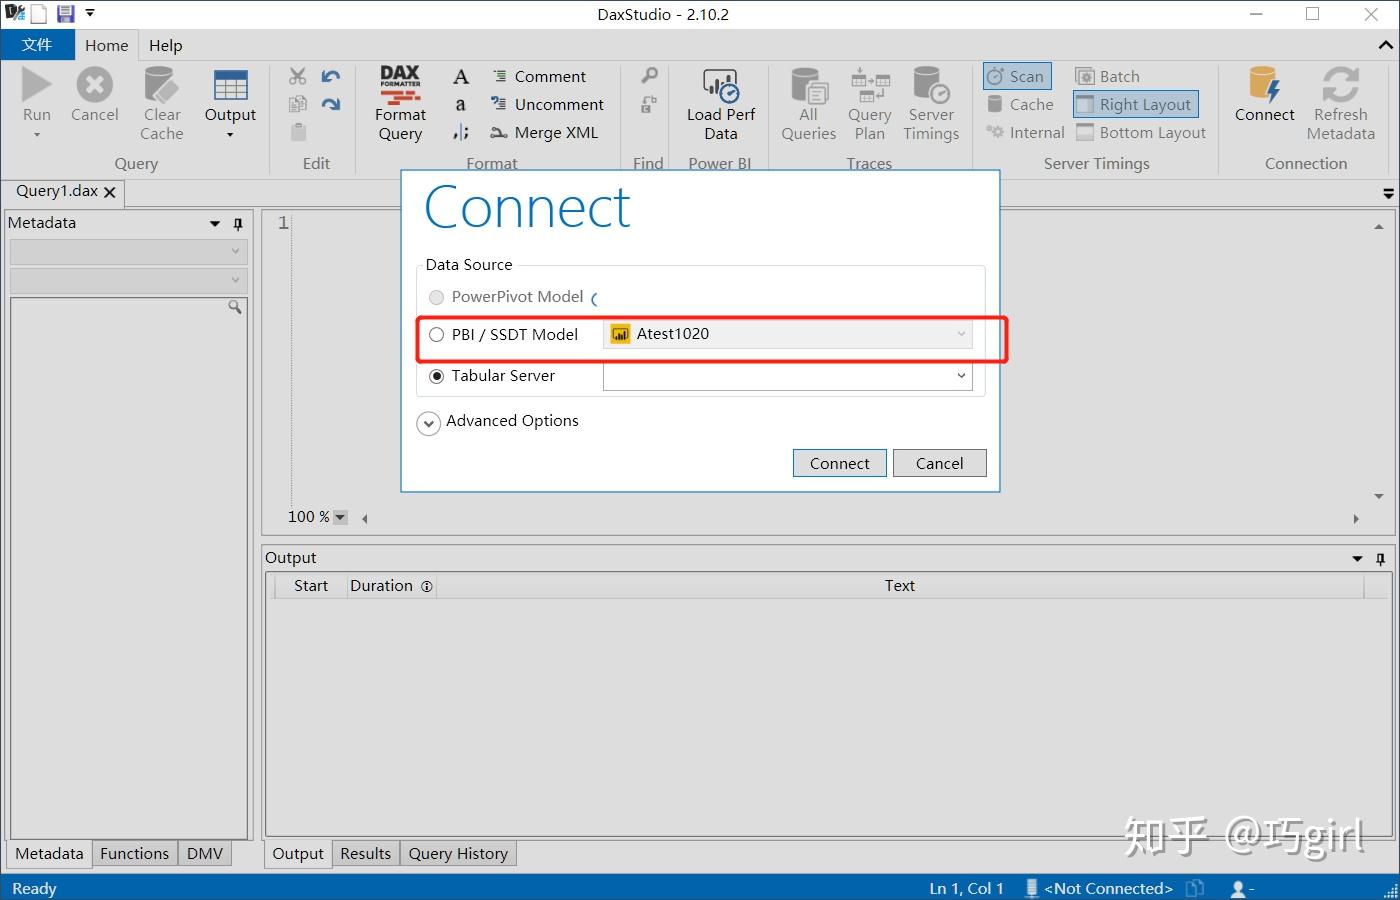This screenshot has width=1400, height=900.
Task: Open the 文件 menu
Action: coord(38,45)
